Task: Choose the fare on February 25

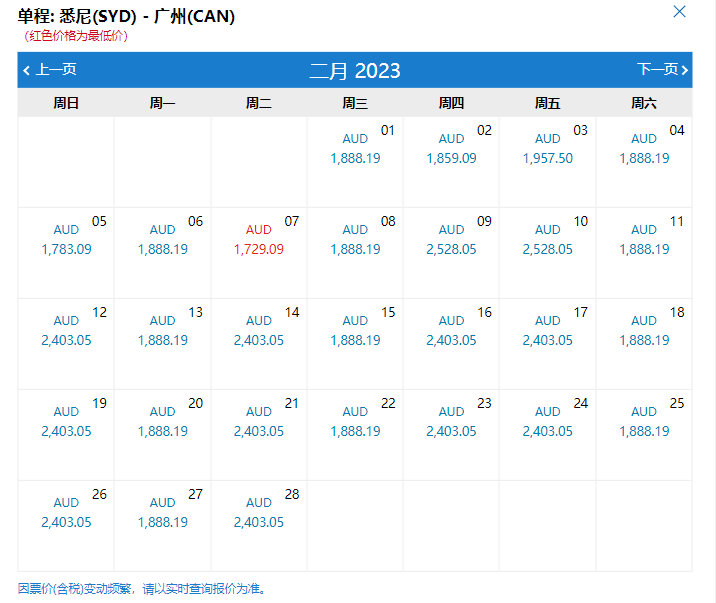Action: [644, 434]
